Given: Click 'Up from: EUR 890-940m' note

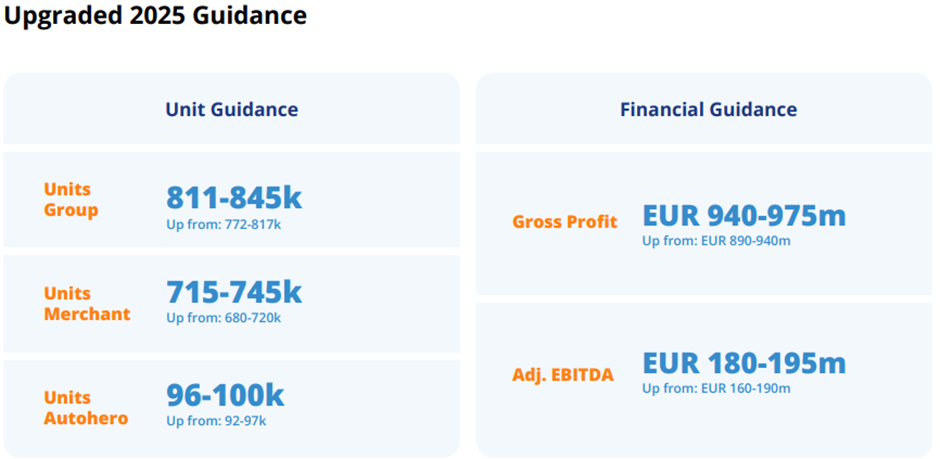Looking at the screenshot, I should pos(715,241).
